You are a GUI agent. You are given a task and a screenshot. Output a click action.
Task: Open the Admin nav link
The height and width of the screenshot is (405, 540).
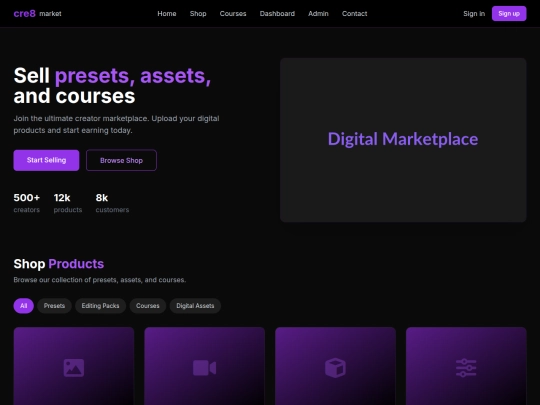coord(318,13)
